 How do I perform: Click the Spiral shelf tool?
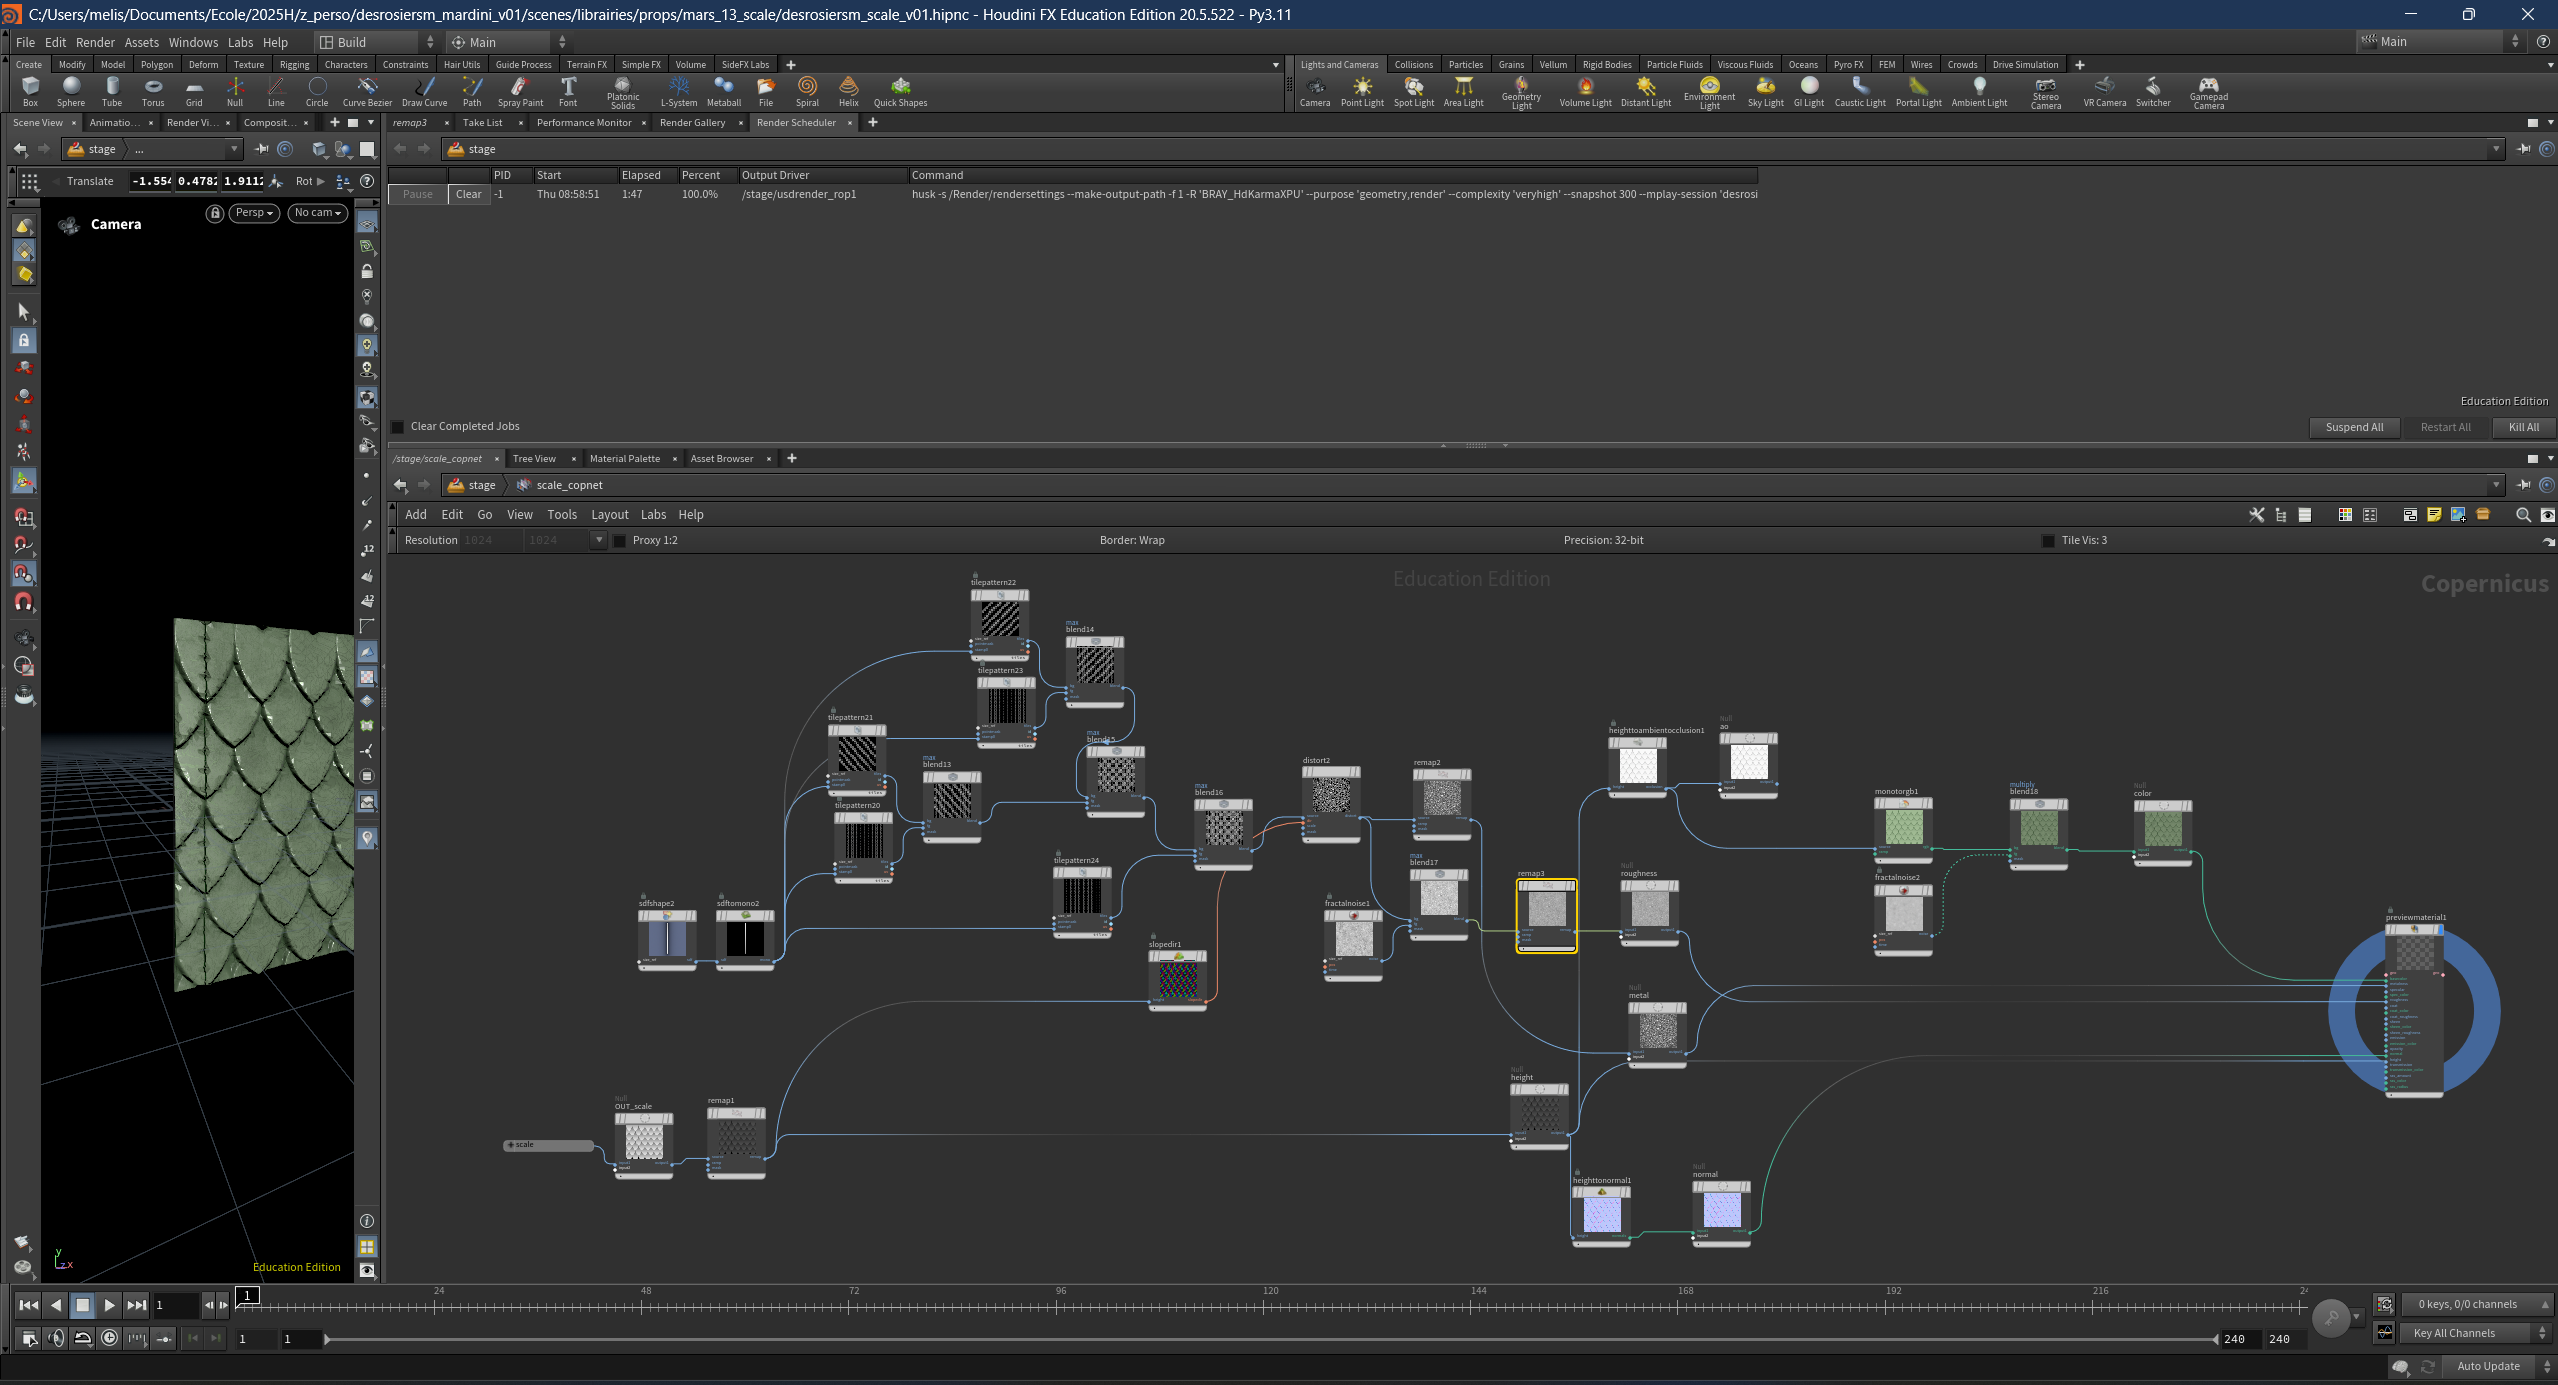pyautogui.click(x=807, y=91)
